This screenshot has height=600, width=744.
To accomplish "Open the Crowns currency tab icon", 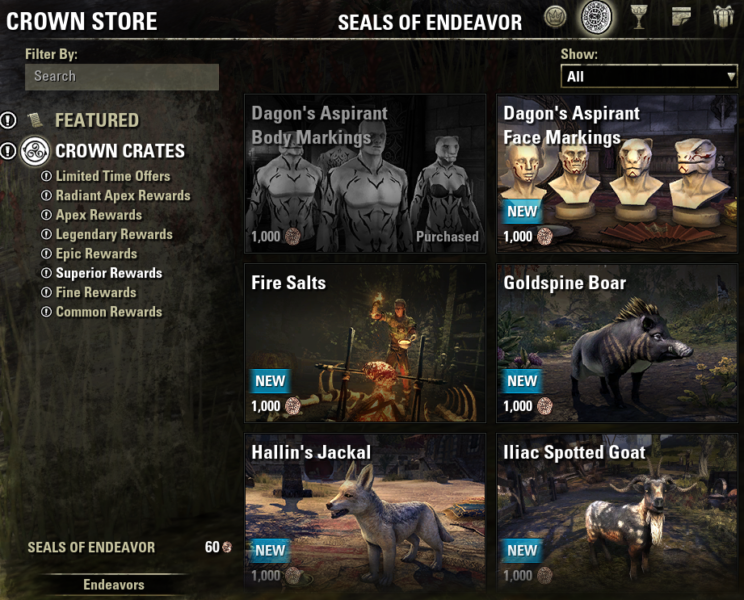I will click(x=555, y=17).
